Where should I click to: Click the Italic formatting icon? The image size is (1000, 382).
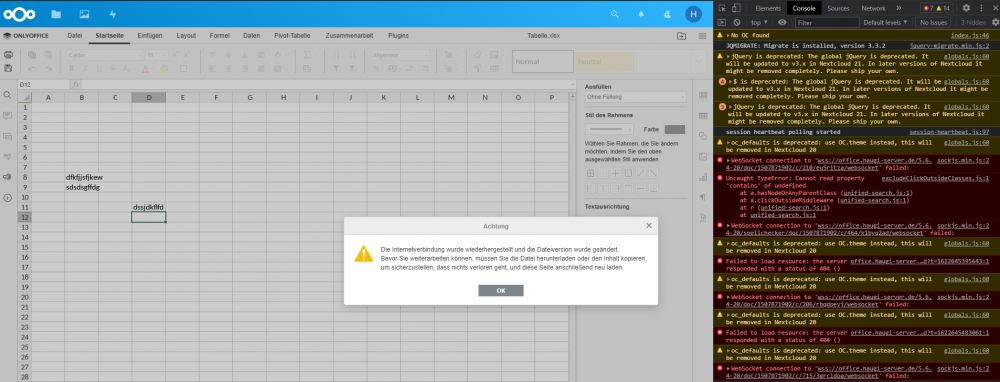pyautogui.click(x=86, y=68)
